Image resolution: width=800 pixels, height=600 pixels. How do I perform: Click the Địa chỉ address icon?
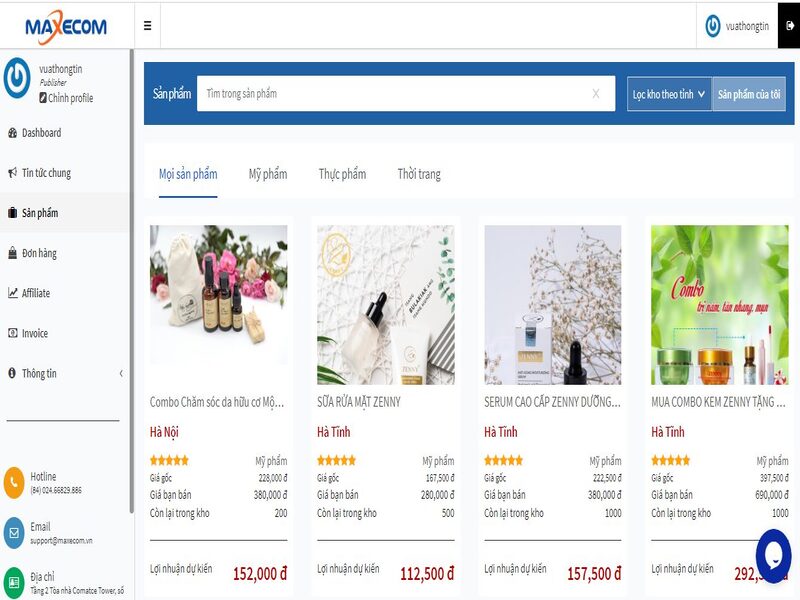coord(14,583)
